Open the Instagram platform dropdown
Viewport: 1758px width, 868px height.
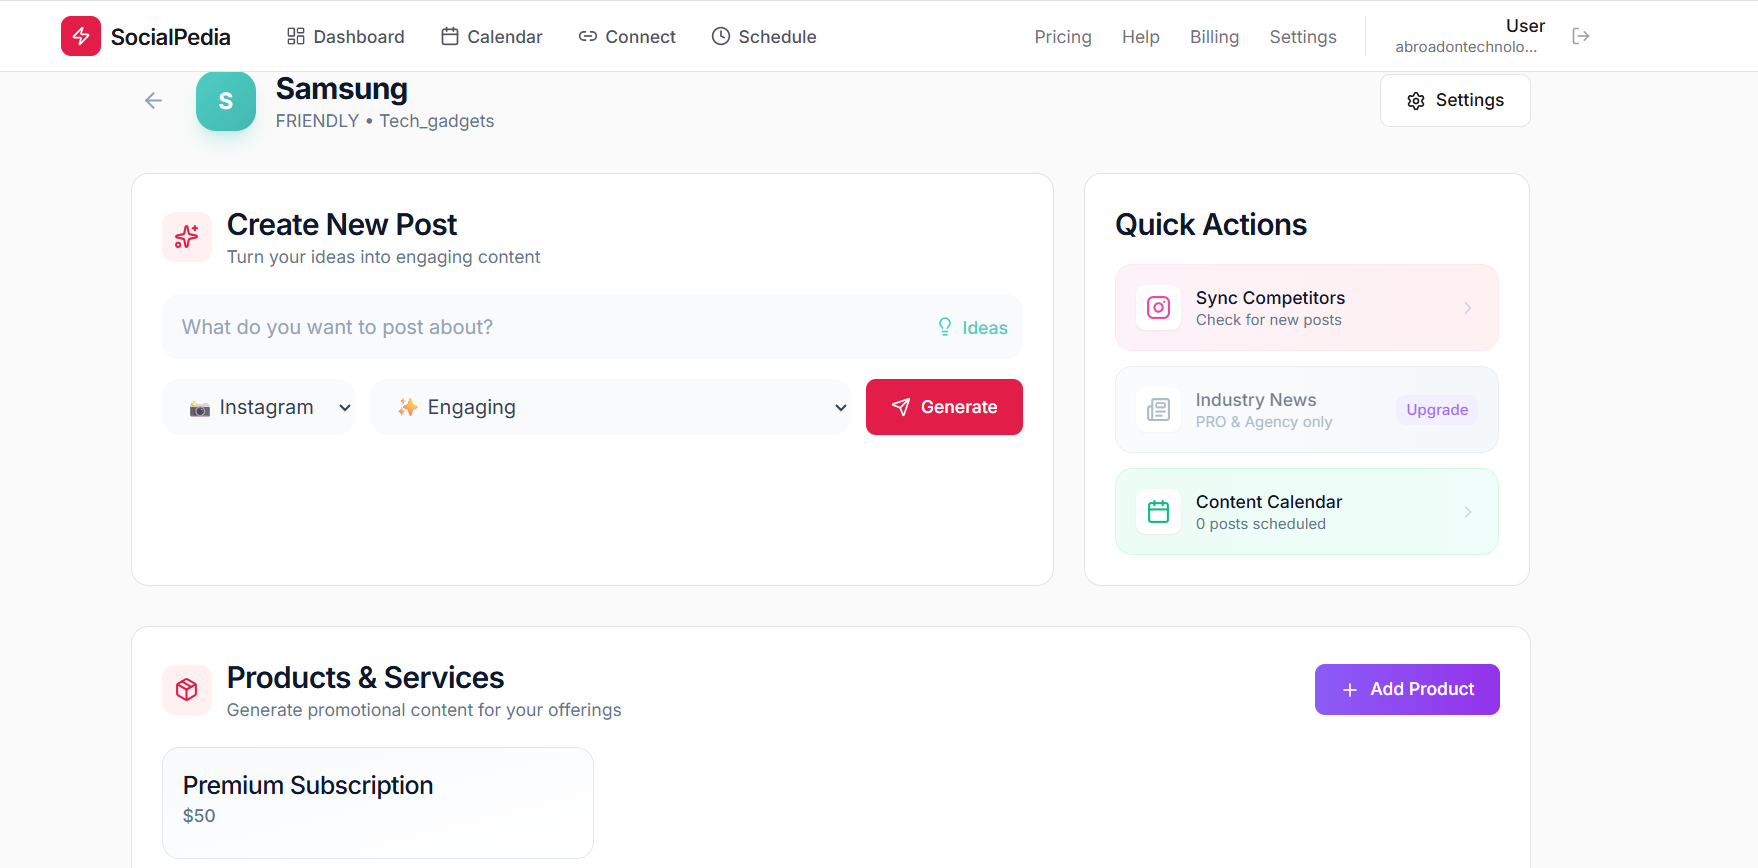coord(258,407)
